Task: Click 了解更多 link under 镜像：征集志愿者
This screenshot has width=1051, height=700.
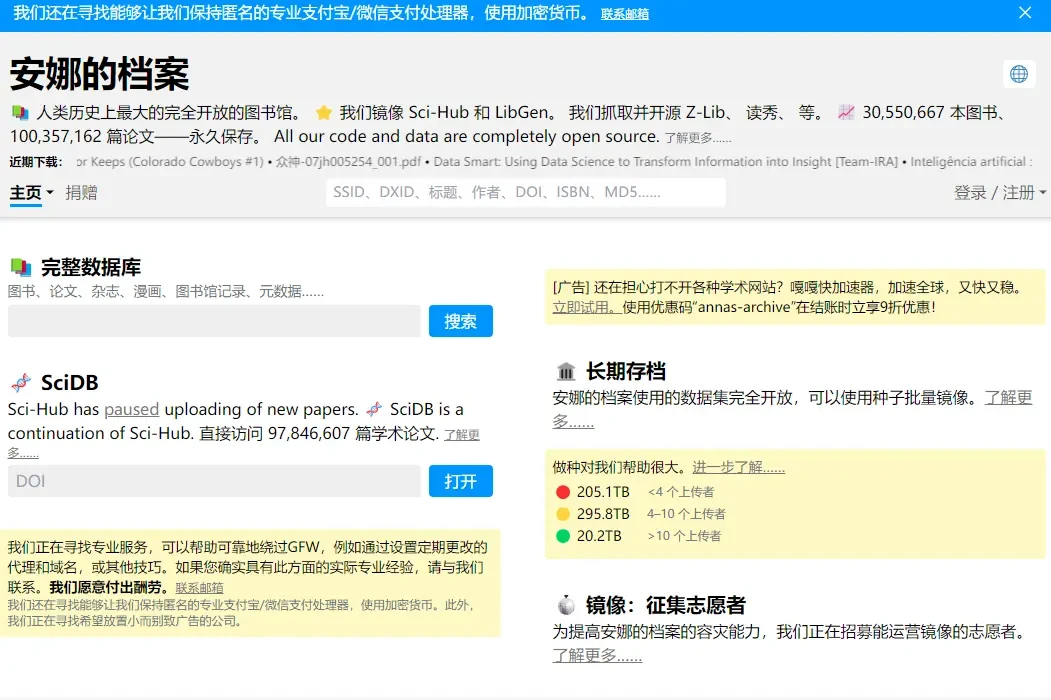Action: (597, 655)
